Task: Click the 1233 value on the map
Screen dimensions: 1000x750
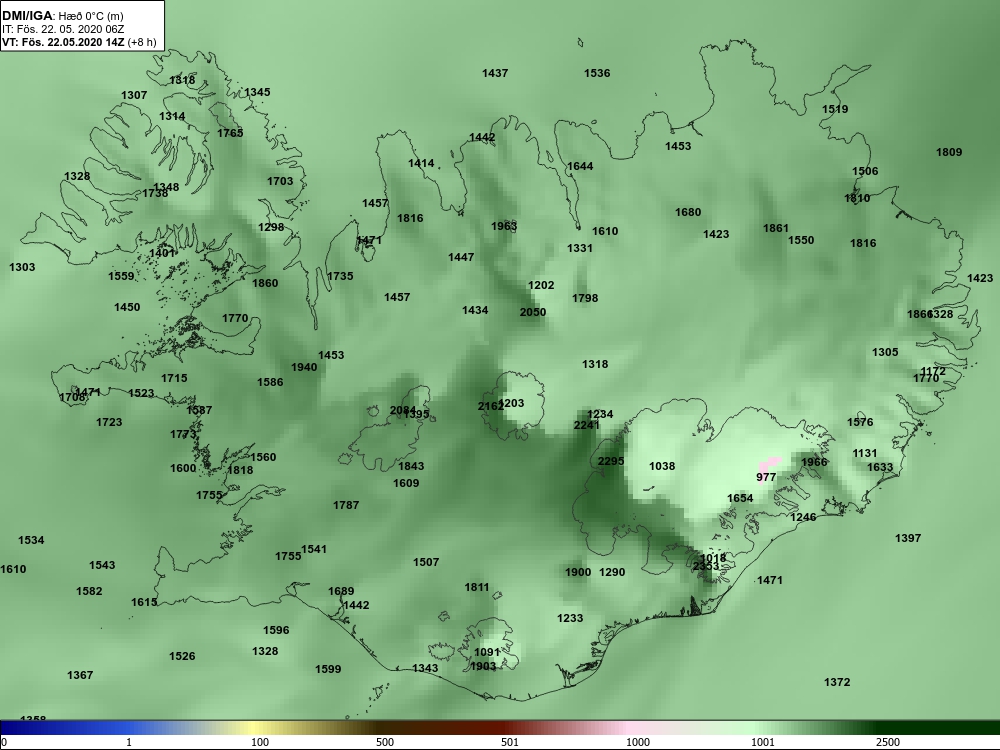Action: click(570, 619)
